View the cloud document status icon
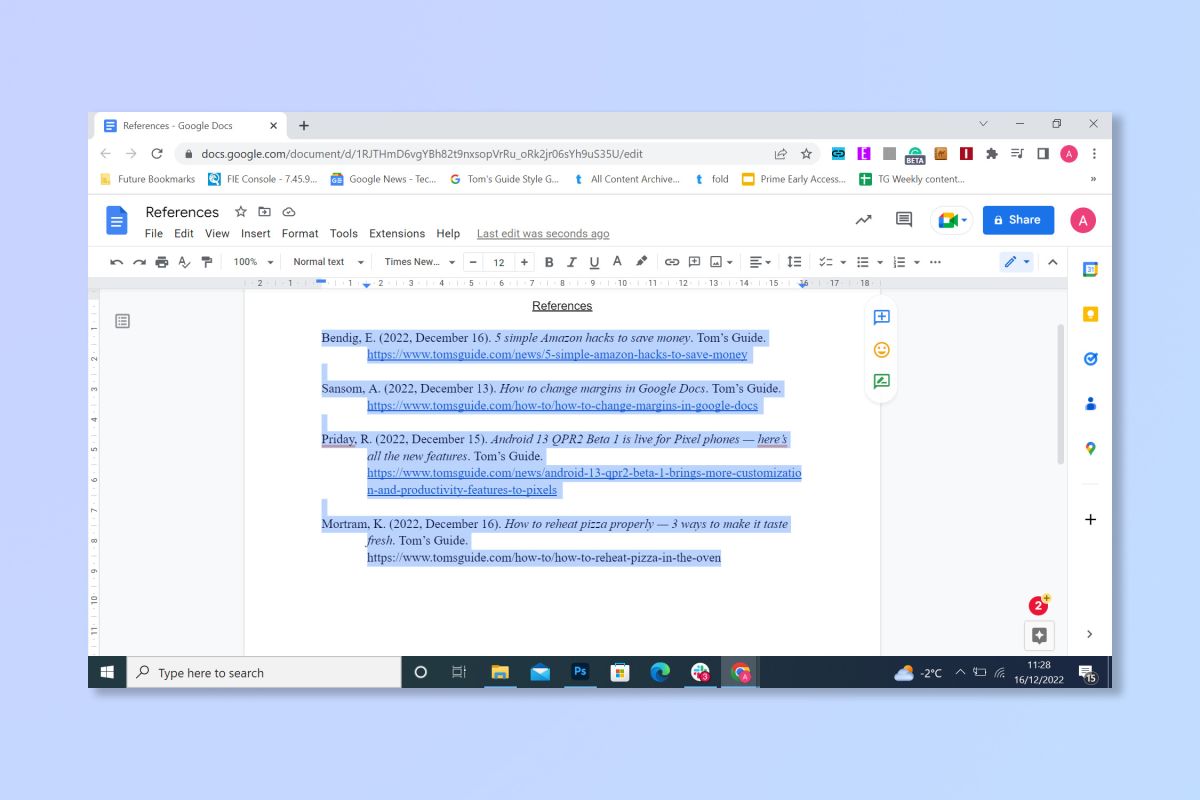Viewport: 1200px width, 800px height. [289, 212]
